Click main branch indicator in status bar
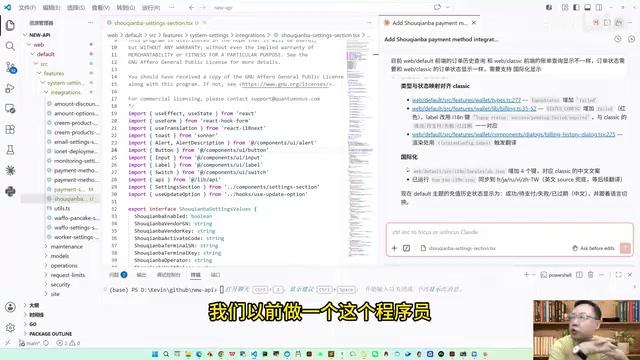The width and height of the screenshot is (640, 360). pos(30,343)
